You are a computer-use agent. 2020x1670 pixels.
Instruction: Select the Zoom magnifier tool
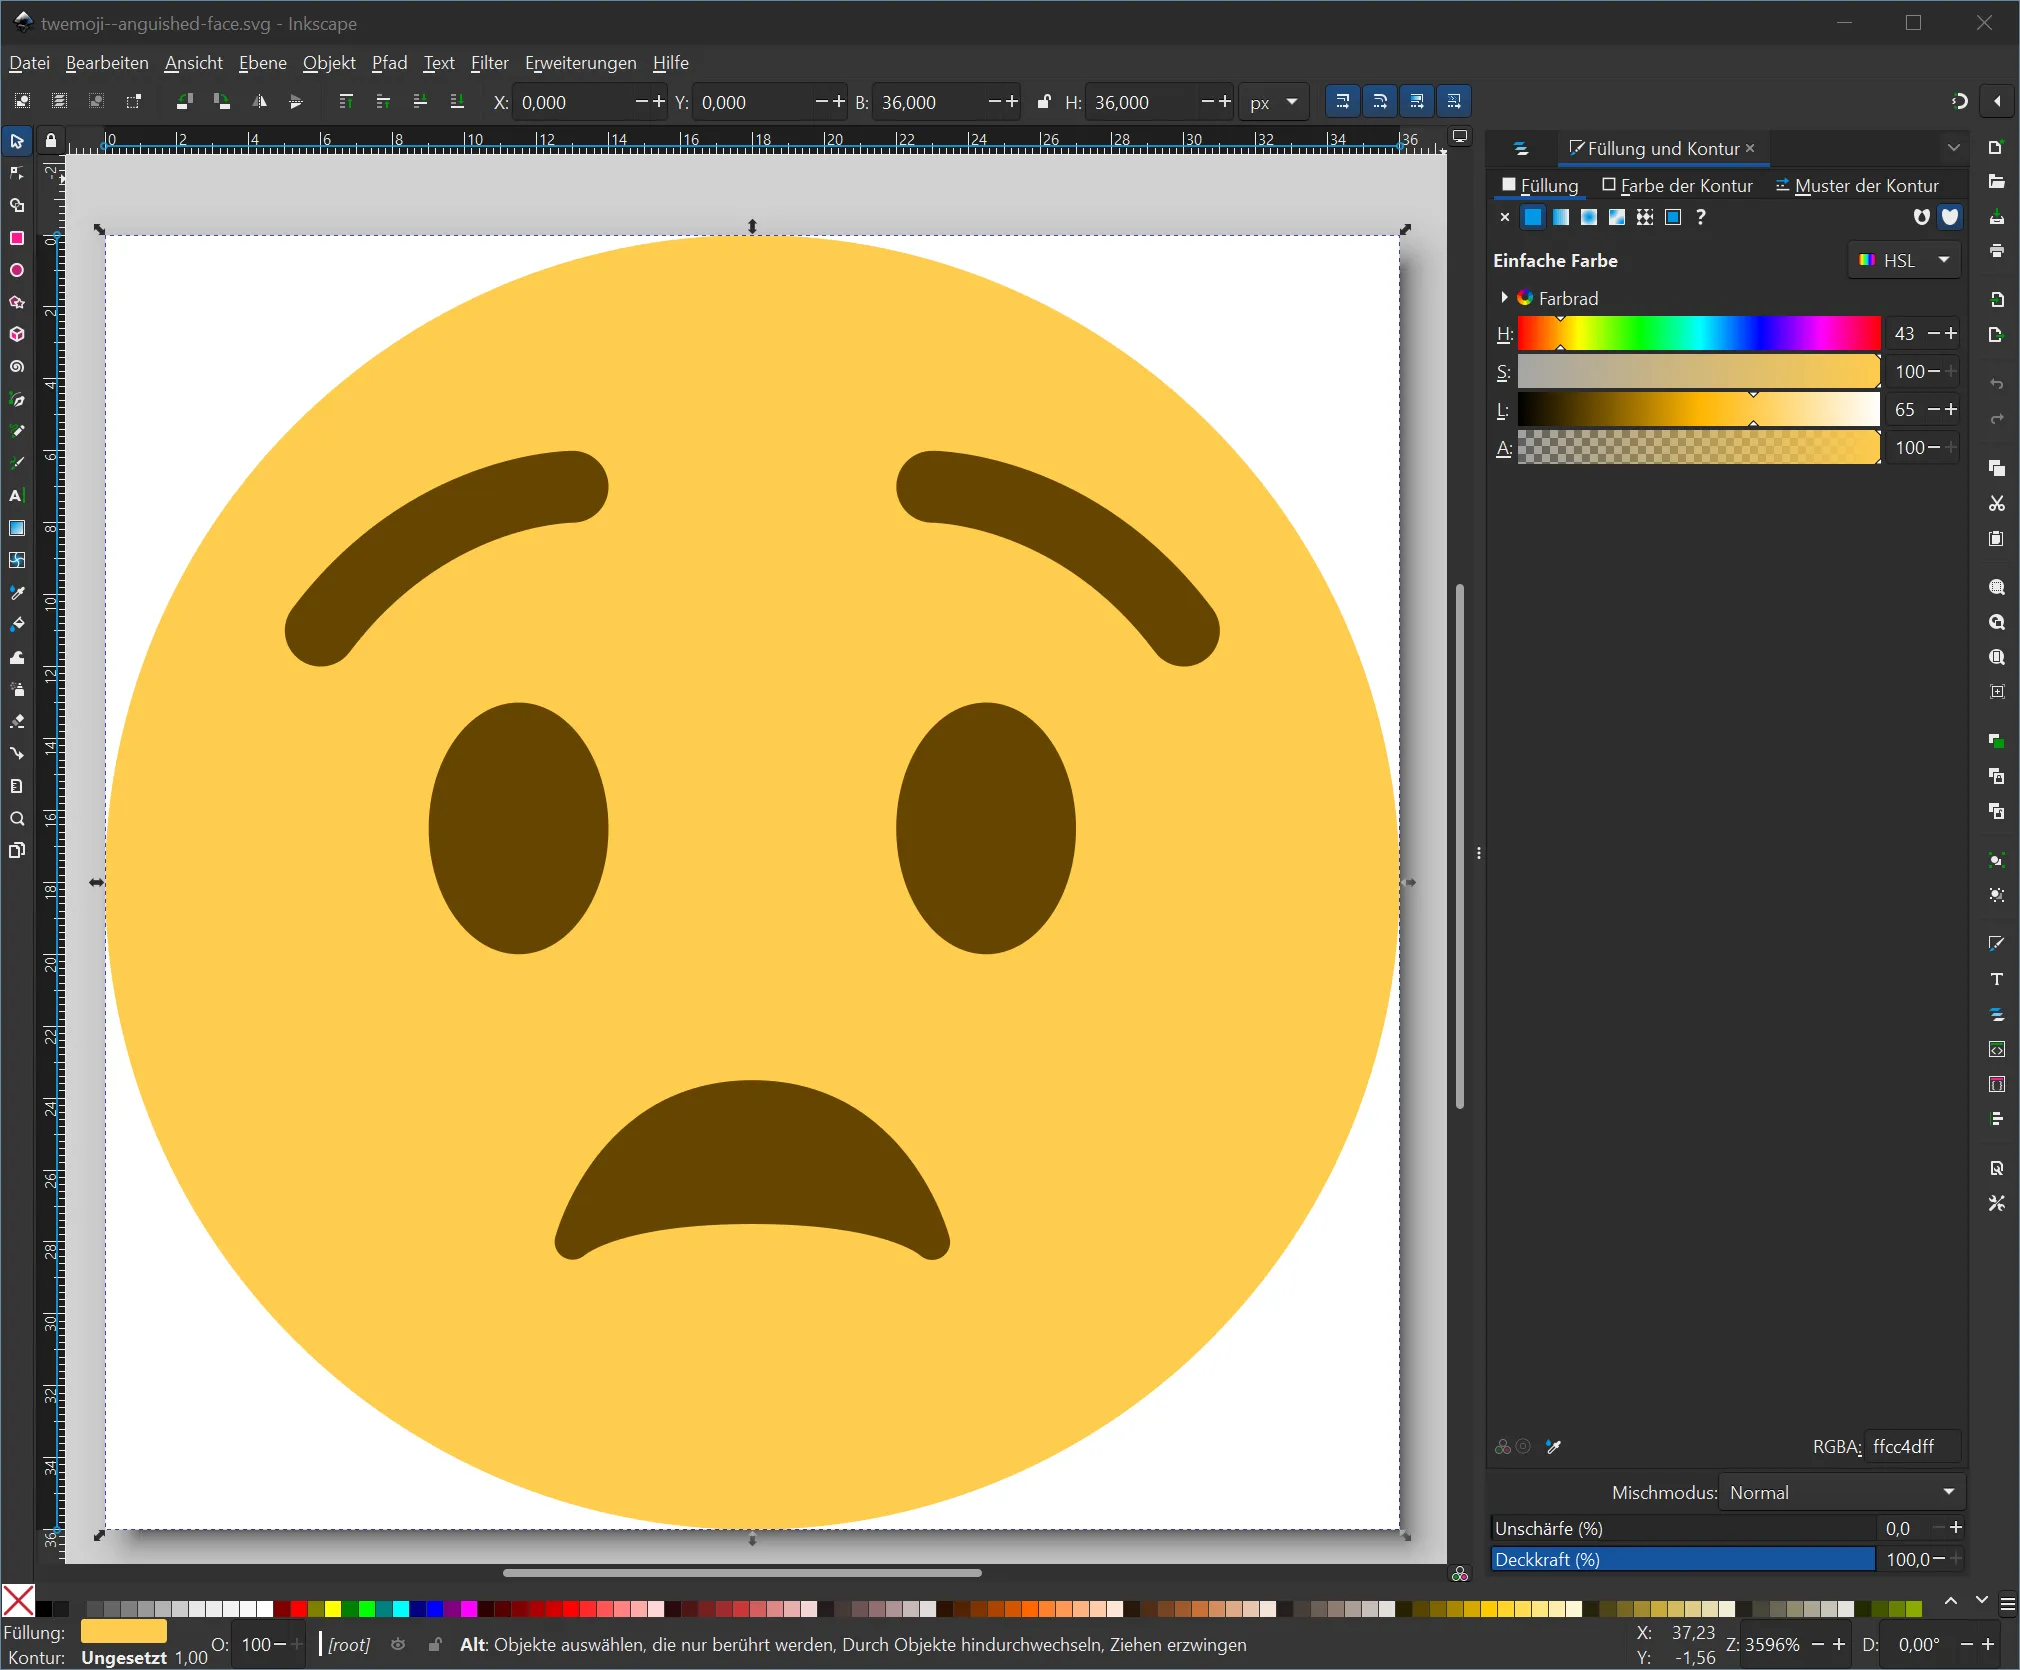17,819
